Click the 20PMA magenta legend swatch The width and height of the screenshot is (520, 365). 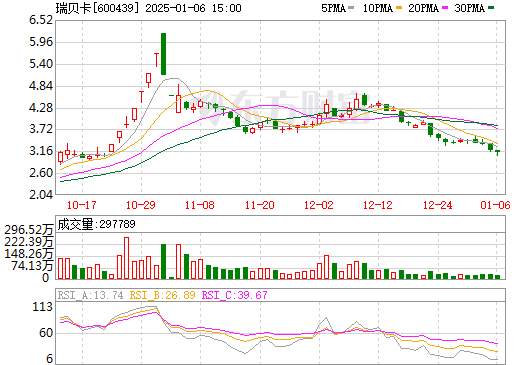click(x=445, y=8)
